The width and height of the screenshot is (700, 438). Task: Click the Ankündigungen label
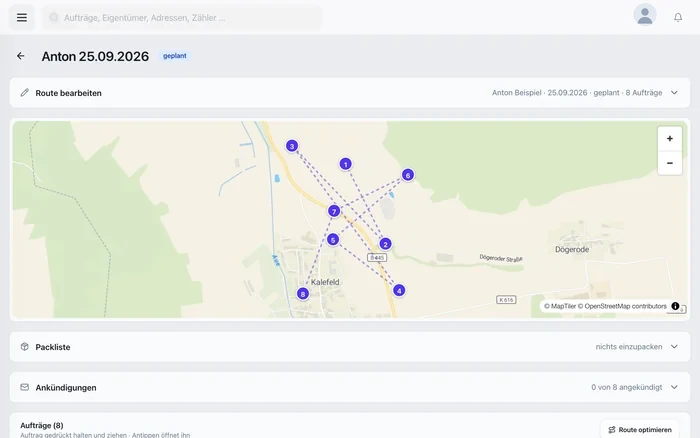coord(66,388)
